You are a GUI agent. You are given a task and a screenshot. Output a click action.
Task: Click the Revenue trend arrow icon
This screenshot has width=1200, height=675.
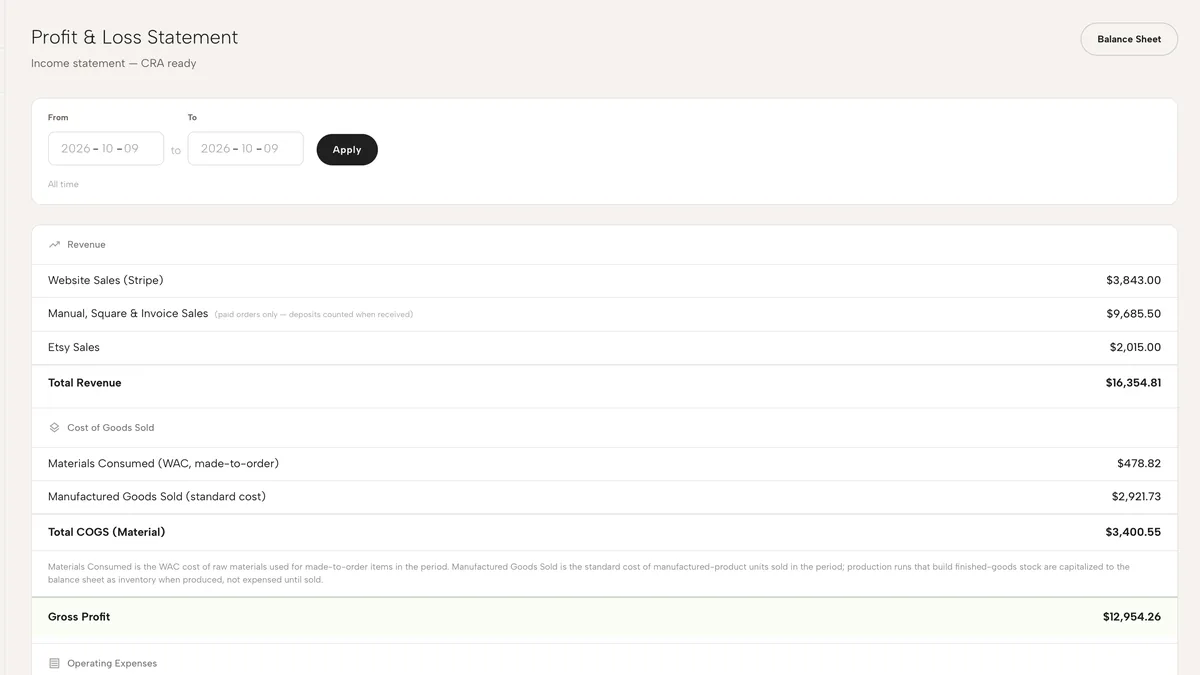54,245
